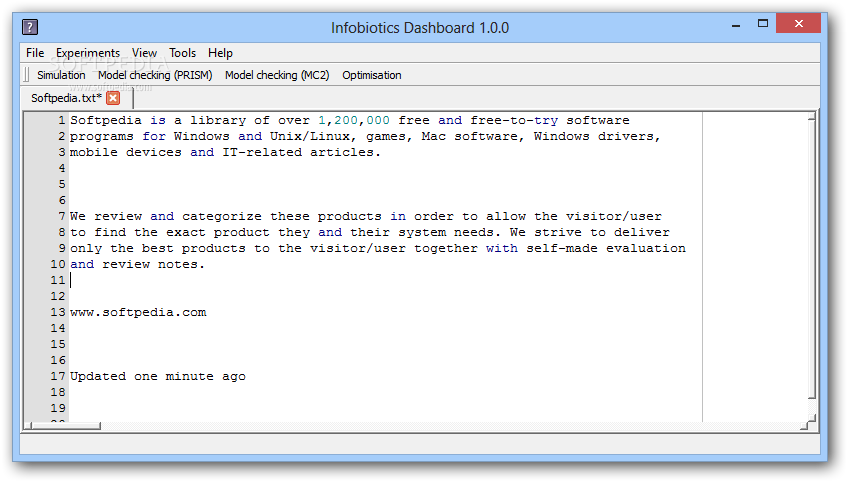Image resolution: width=848 pixels, height=482 pixels.
Task: Launch Simulation from the toolbar
Action: [61, 75]
